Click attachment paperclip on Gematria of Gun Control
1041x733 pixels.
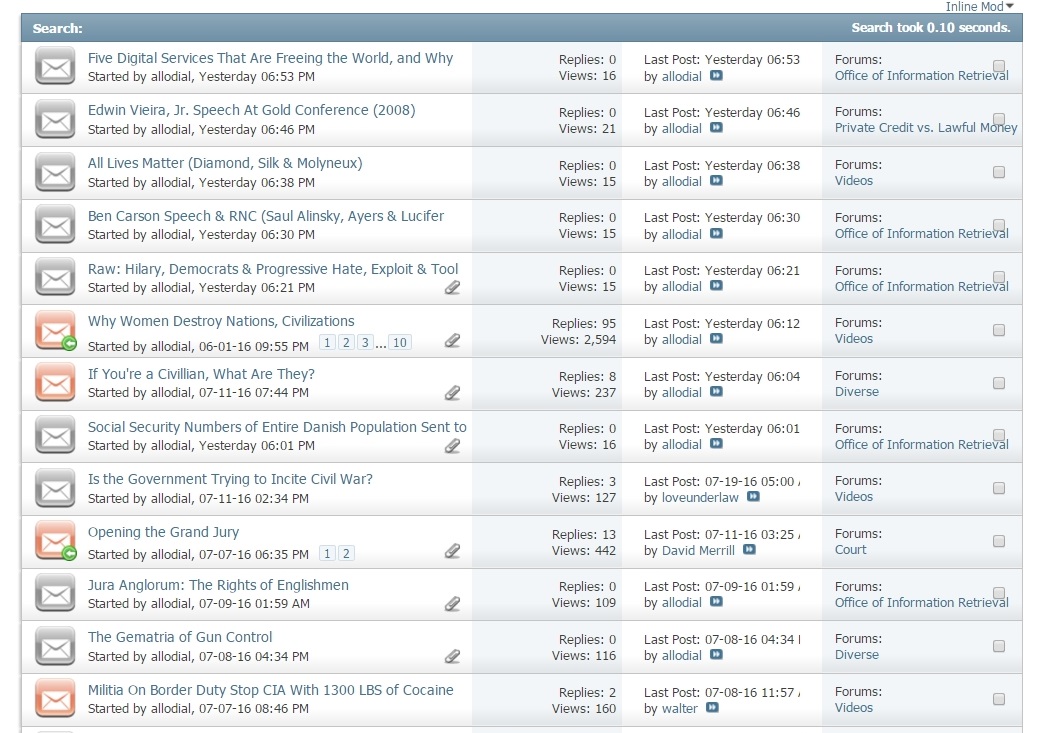[452, 657]
